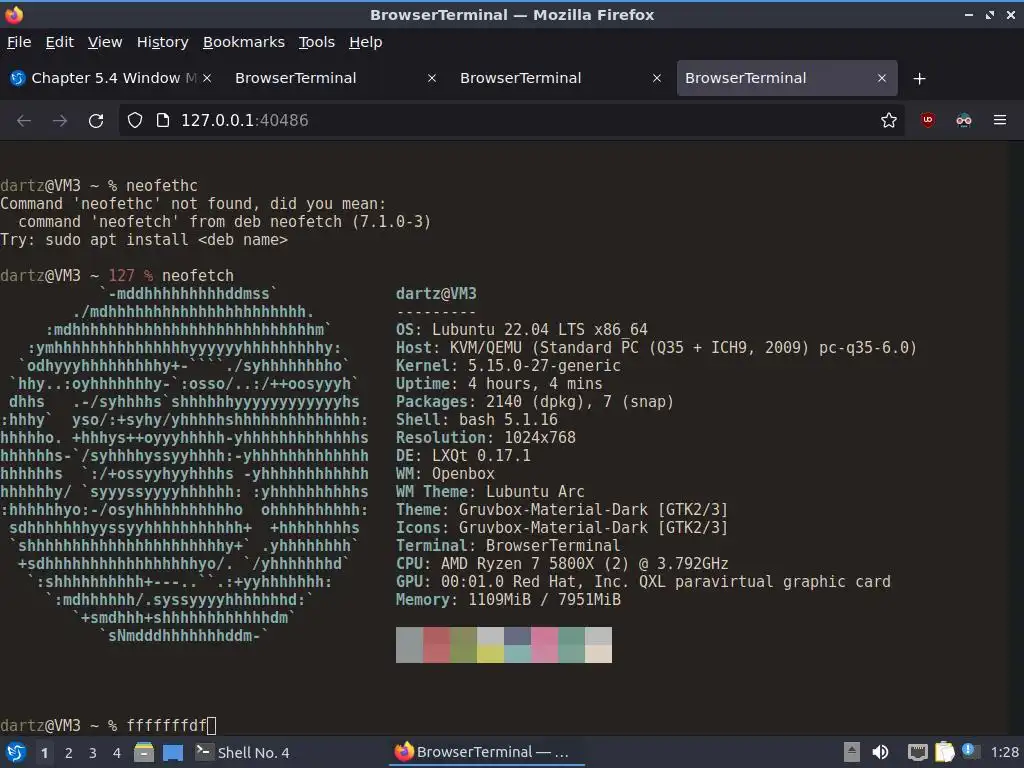This screenshot has width=1024, height=768.
Task: Open the Bookmarks menu
Action: [244, 42]
